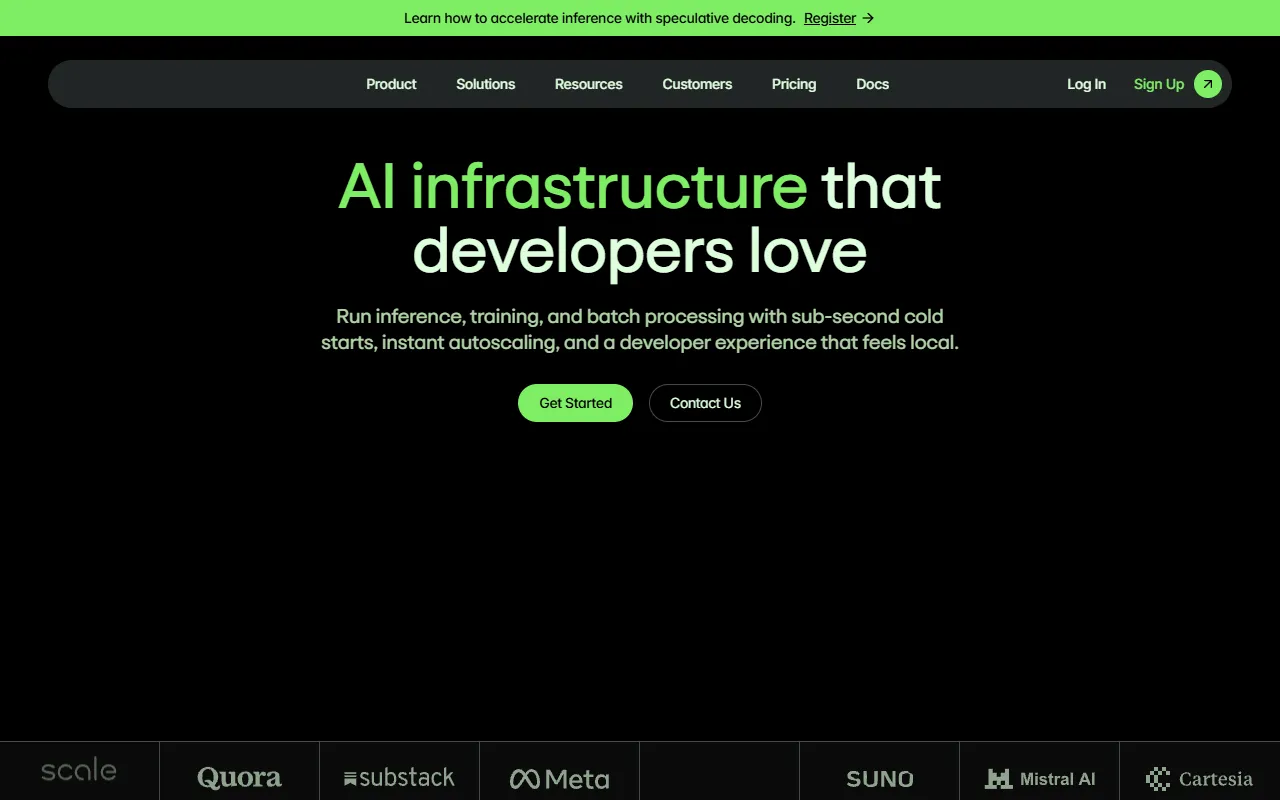Follow the Register link in the banner

tap(829, 18)
